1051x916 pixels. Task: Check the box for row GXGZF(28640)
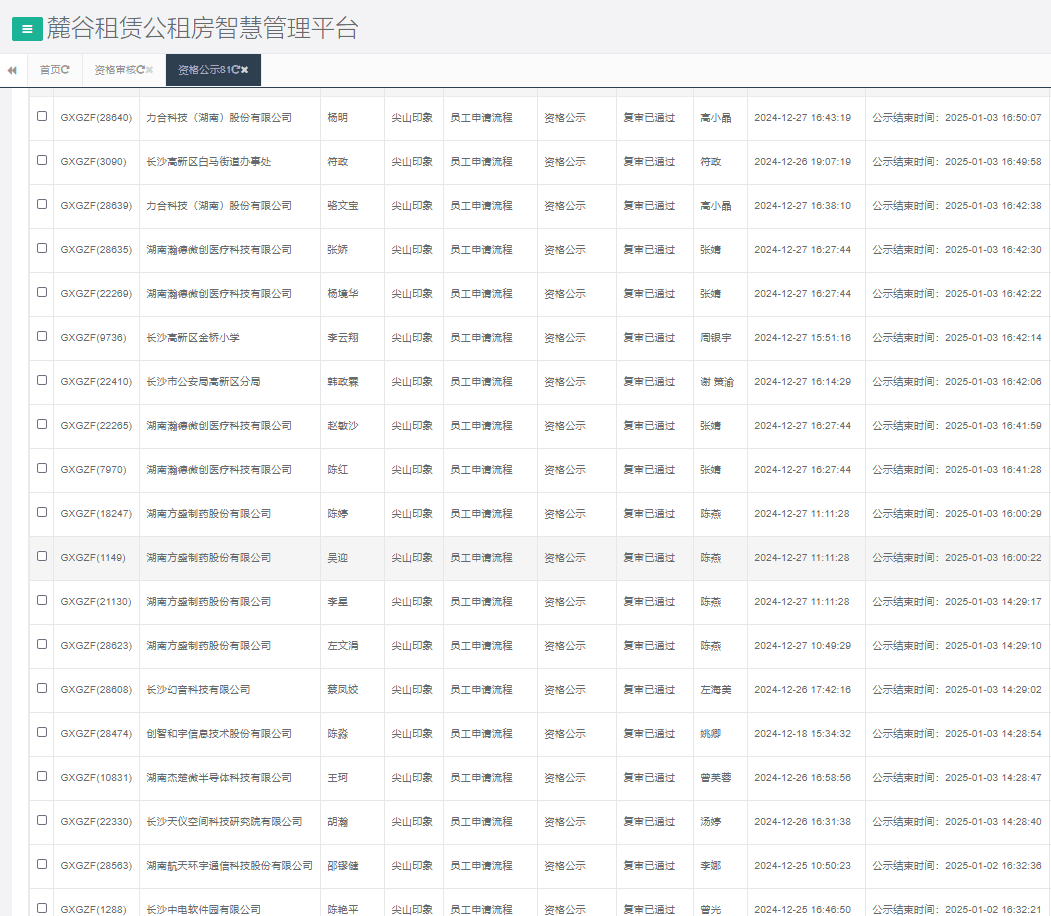[x=42, y=116]
